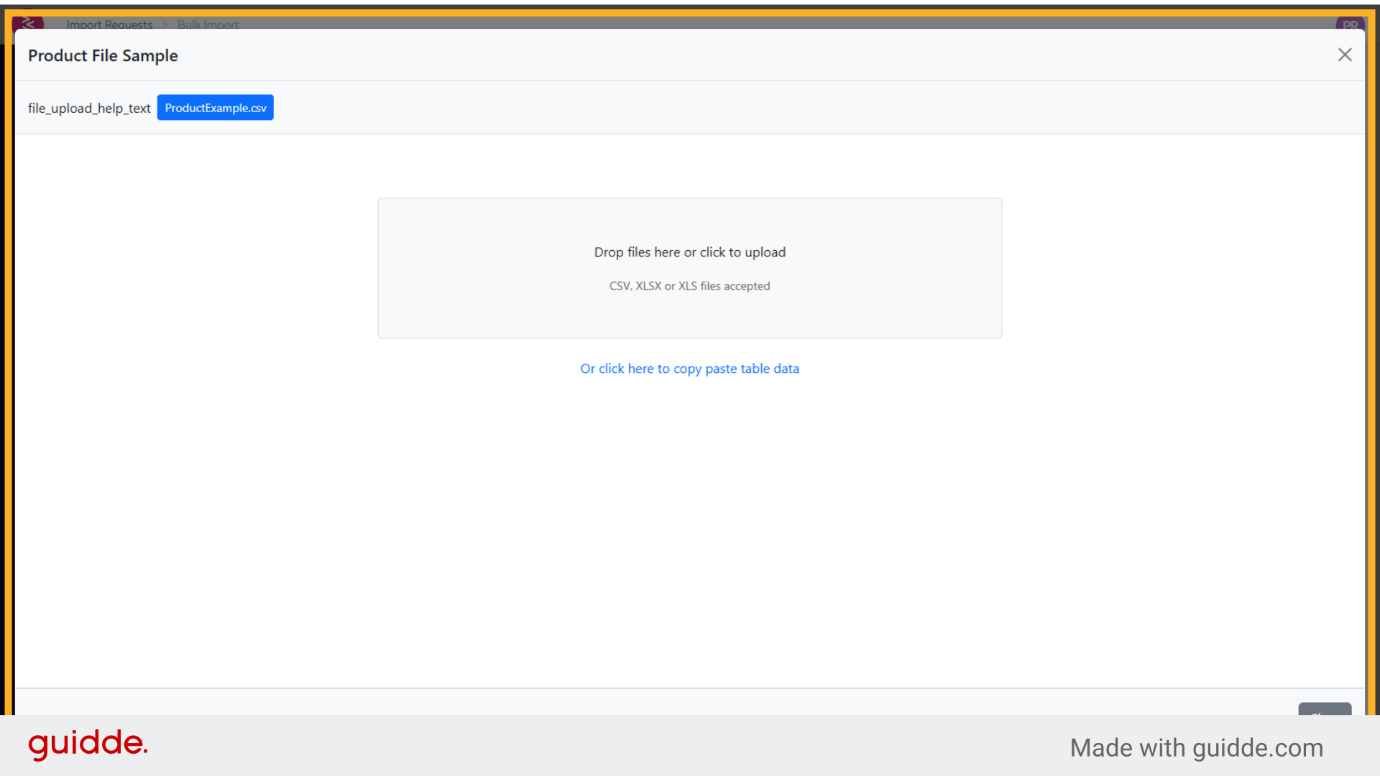Screen dimensions: 1380x776
Task: Click the file_upload_help_text label
Action: tap(89, 108)
